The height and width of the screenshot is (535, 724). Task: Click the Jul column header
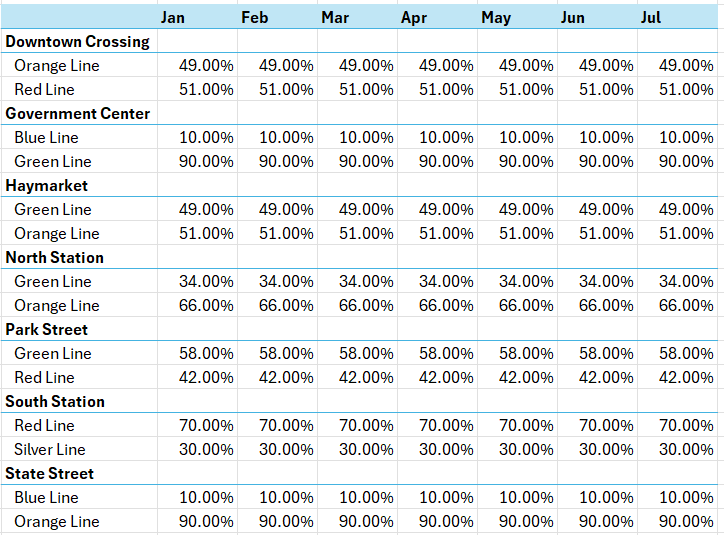[x=651, y=17]
